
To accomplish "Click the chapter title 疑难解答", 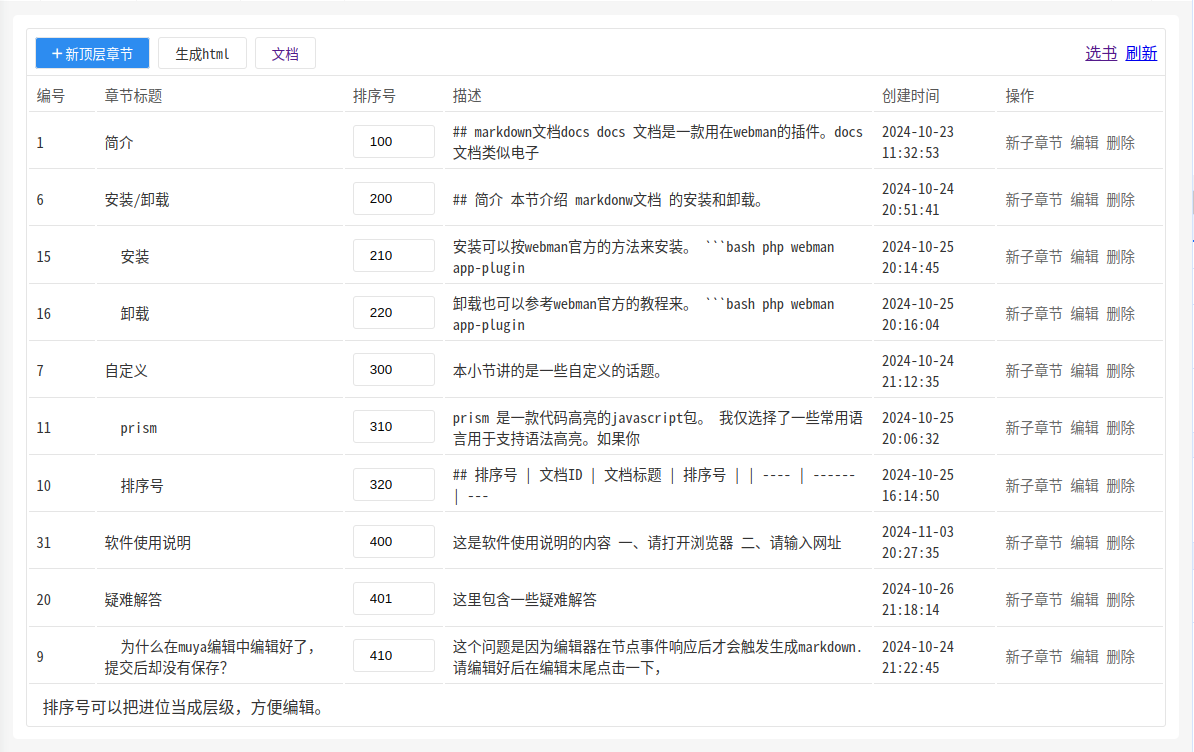I will [133, 601].
